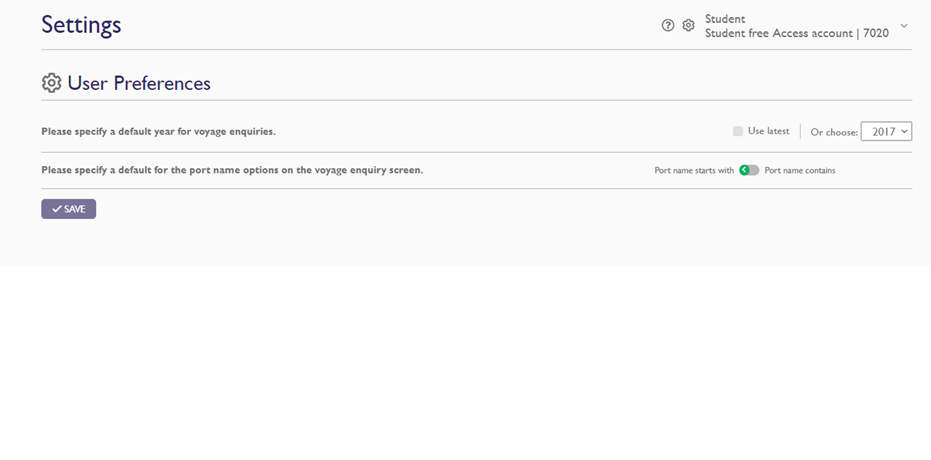Select the 'Port name starts with' label
This screenshot has width=931, height=460.
click(694, 170)
